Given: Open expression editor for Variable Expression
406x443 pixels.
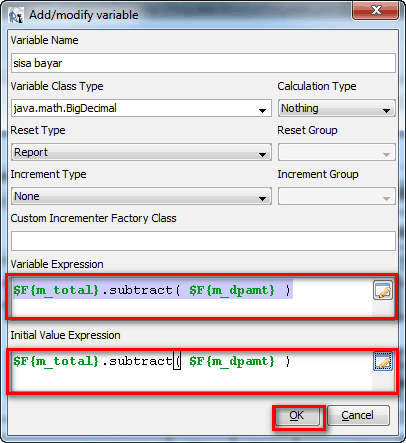Looking at the screenshot, I should tap(383, 290).
